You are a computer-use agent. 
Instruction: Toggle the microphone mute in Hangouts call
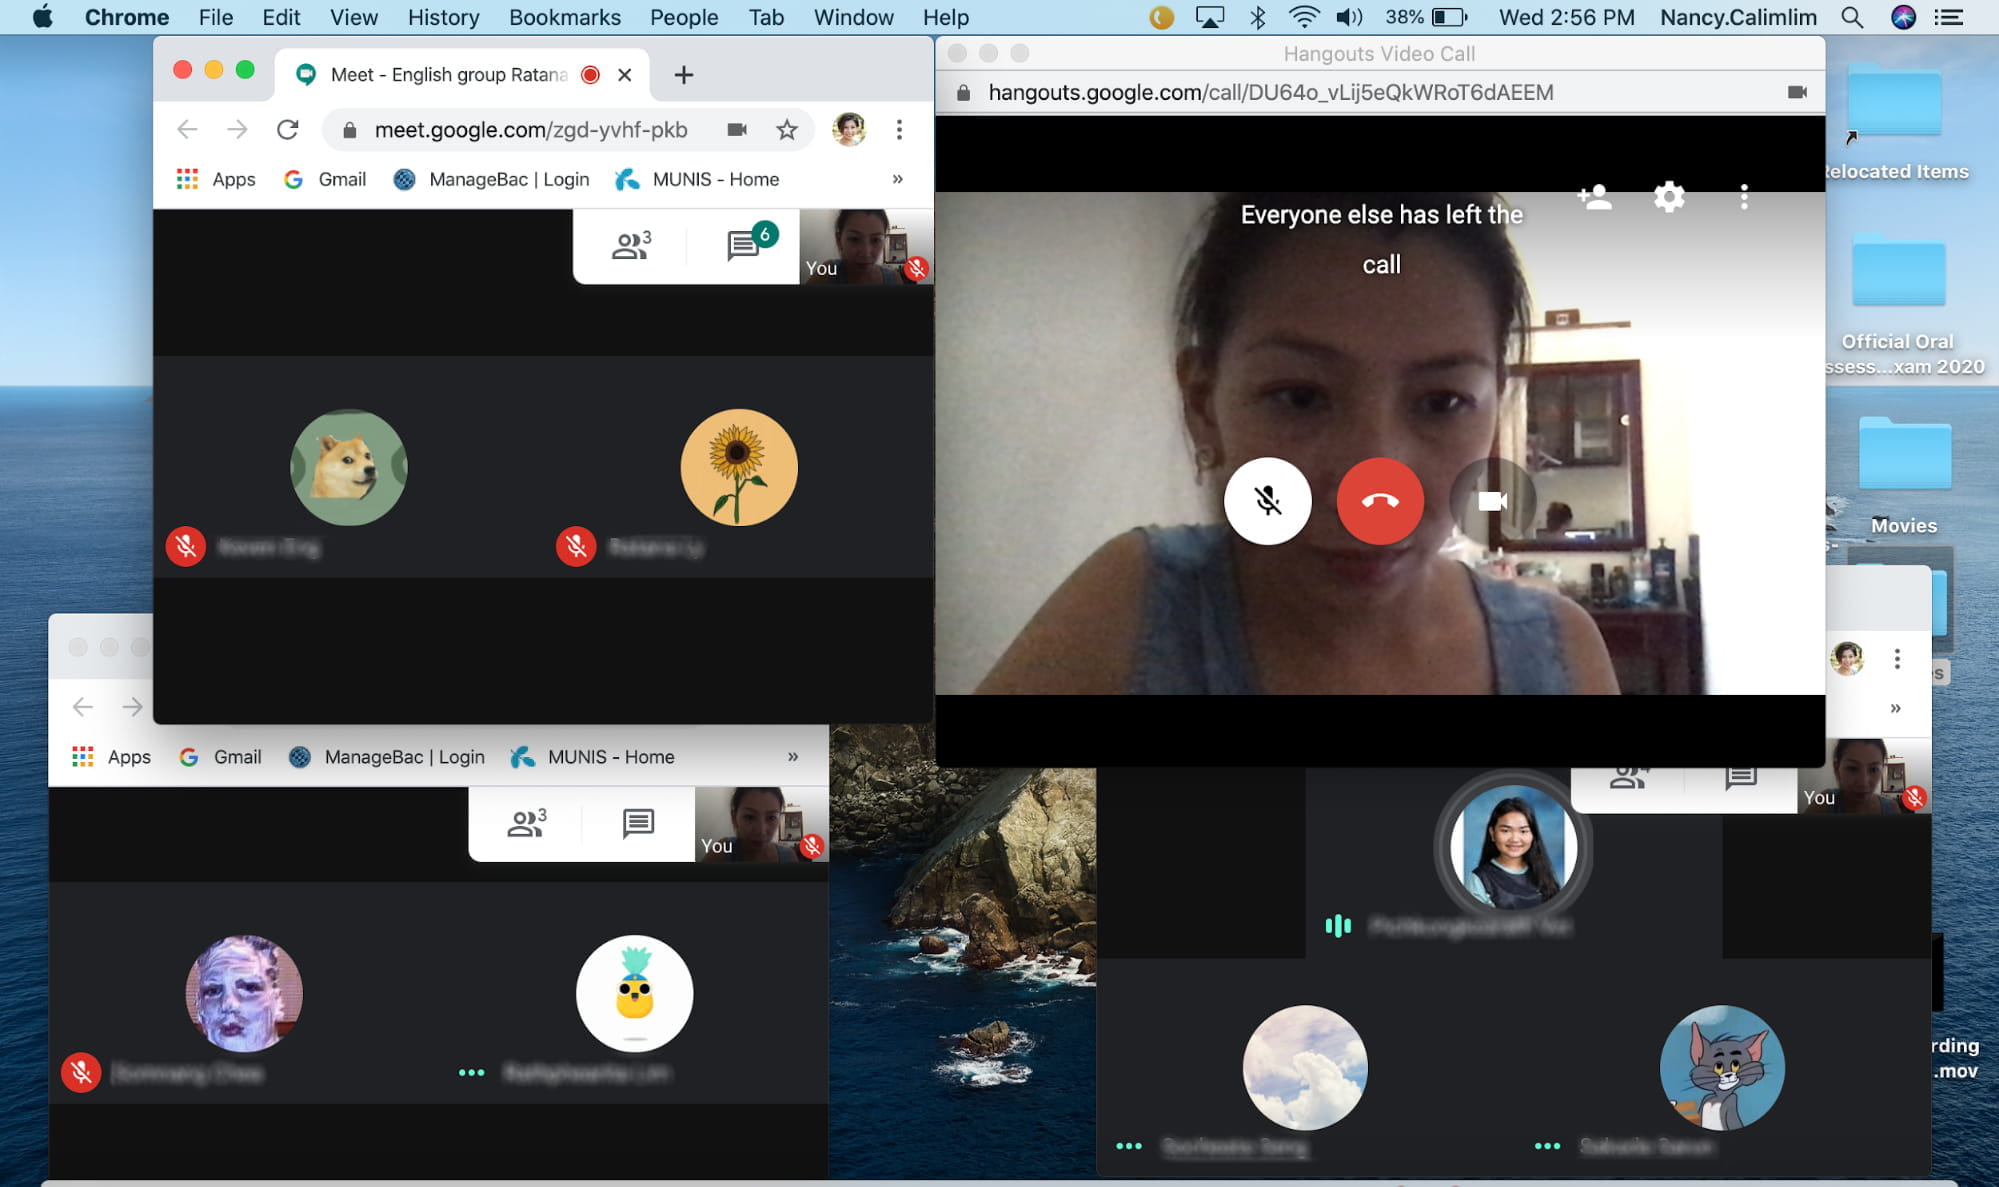point(1267,501)
